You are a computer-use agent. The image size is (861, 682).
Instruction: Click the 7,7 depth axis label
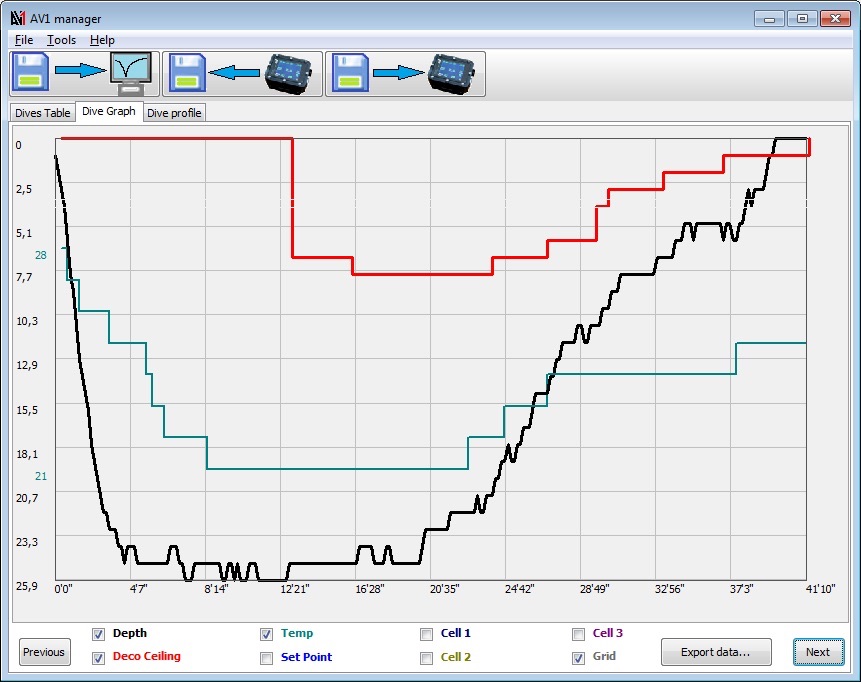(24, 277)
